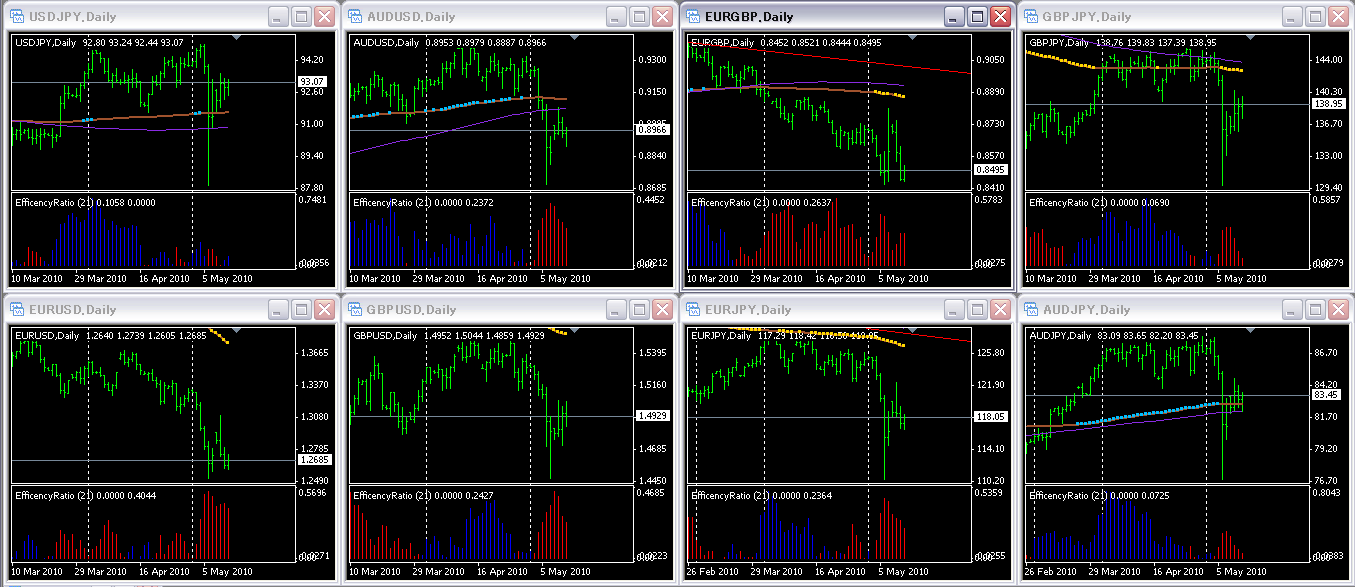Minimize the AUDUSD chart window
The image size is (1355, 587).
pyautogui.click(x=614, y=17)
